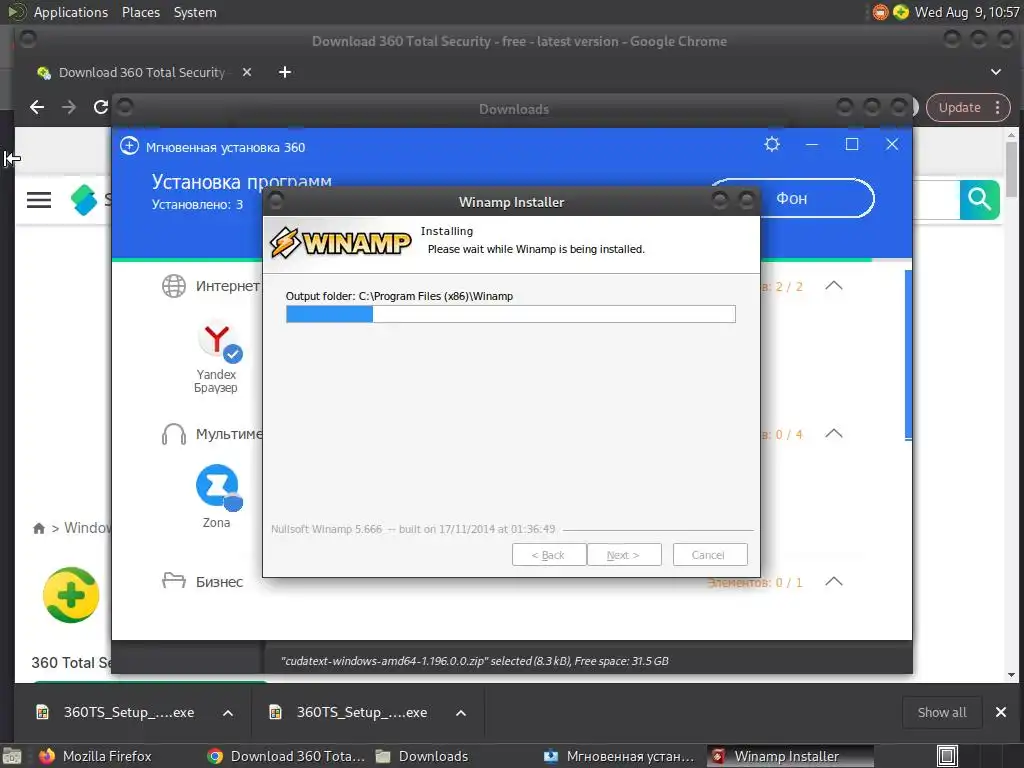1024x768 pixels.
Task: Click the home icon in breadcrumb
Action: point(39,528)
